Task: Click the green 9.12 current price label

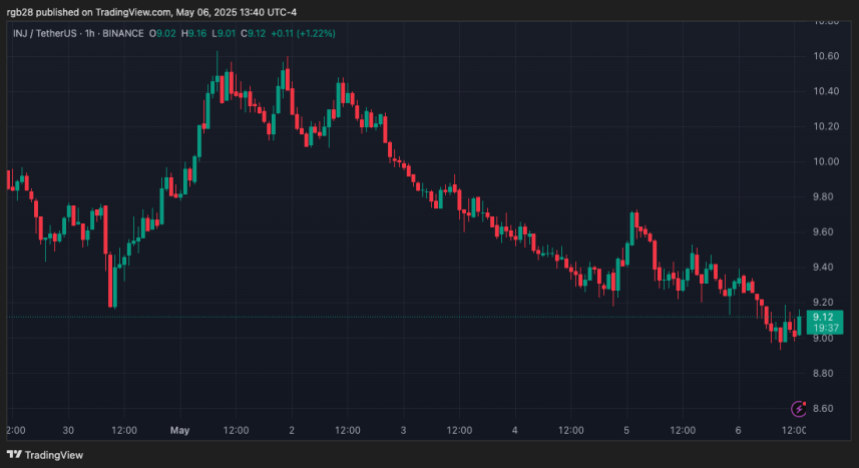Action: [x=825, y=317]
